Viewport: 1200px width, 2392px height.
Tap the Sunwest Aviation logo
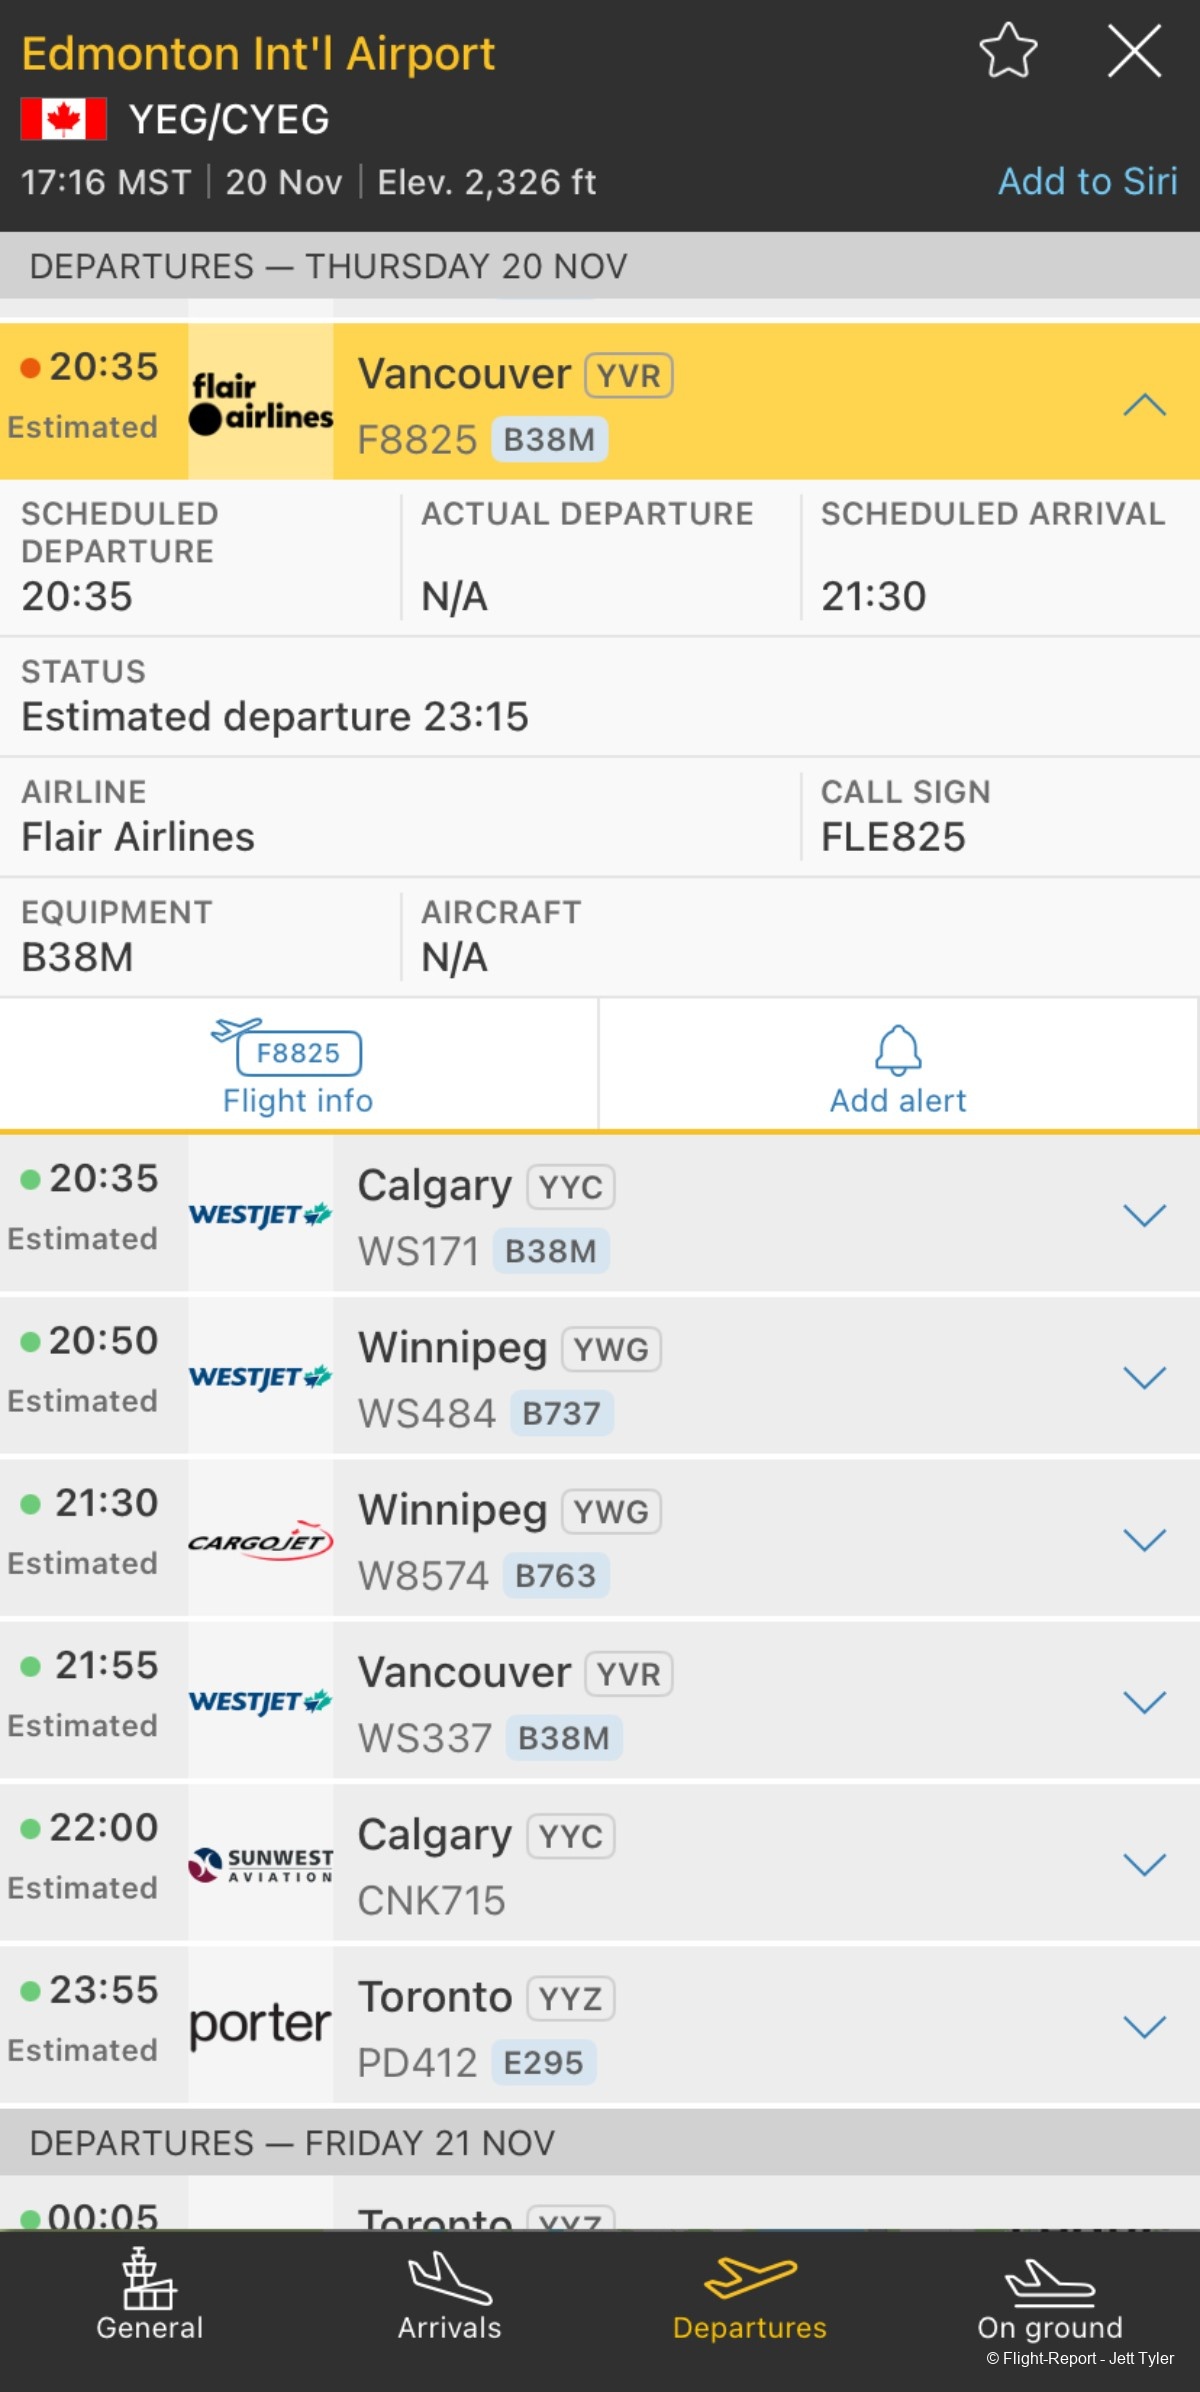tap(261, 1864)
